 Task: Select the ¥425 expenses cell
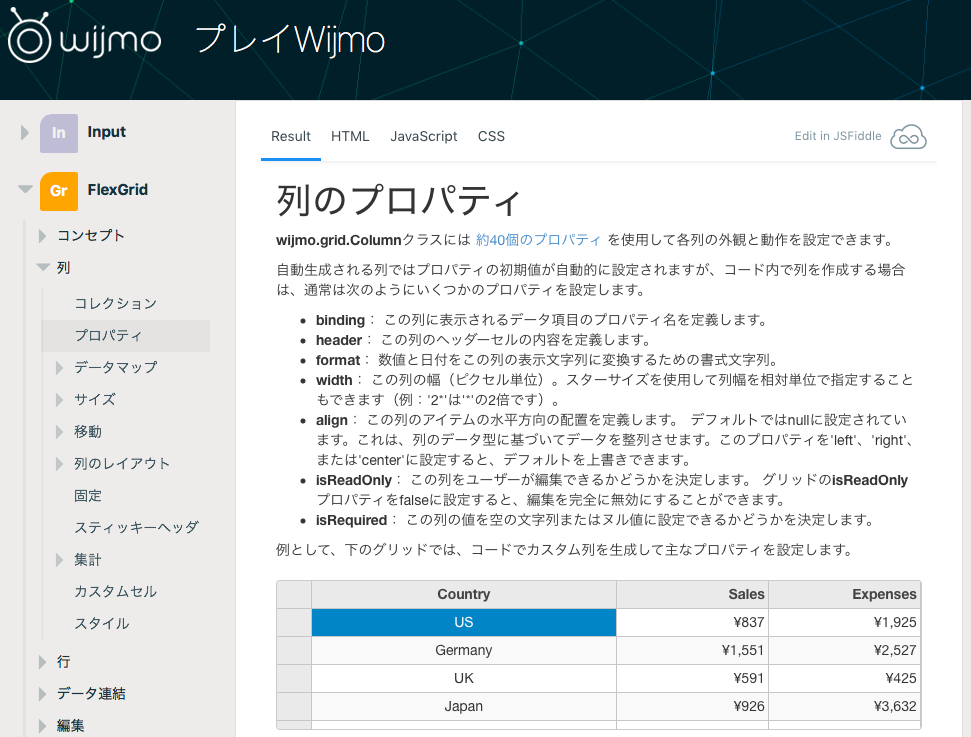pos(845,678)
